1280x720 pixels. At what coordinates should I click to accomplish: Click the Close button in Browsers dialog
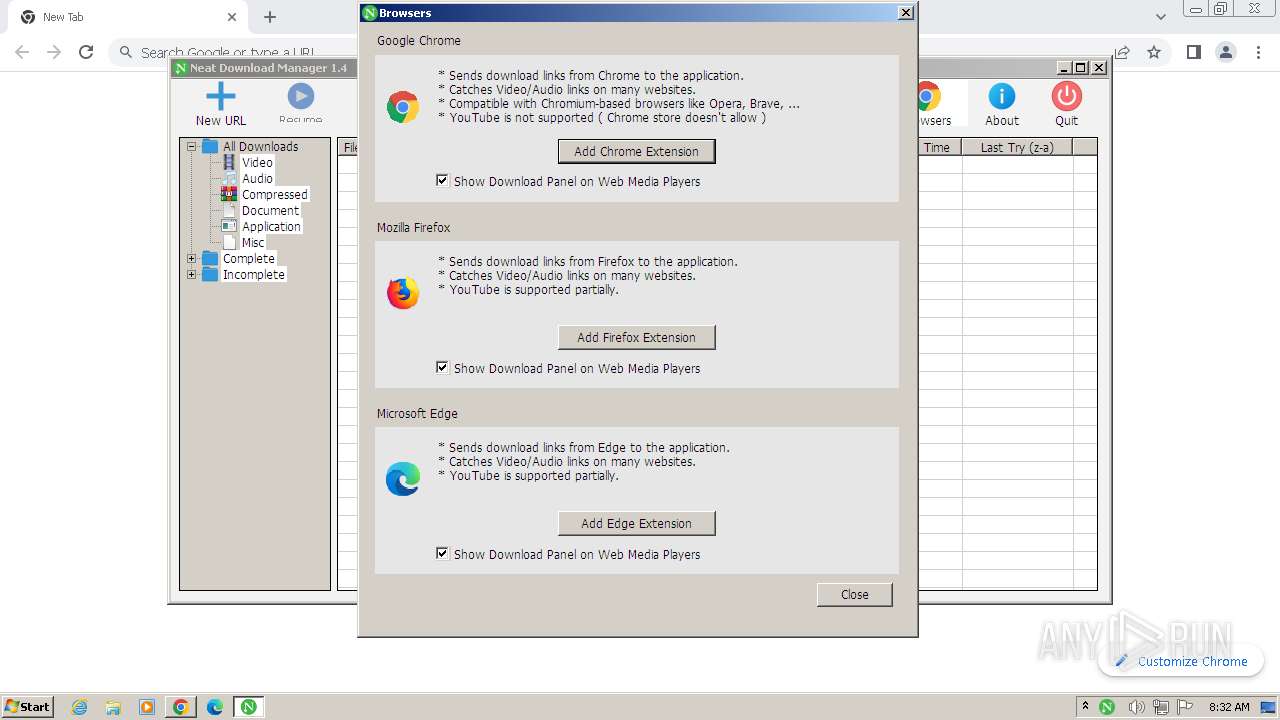(854, 594)
